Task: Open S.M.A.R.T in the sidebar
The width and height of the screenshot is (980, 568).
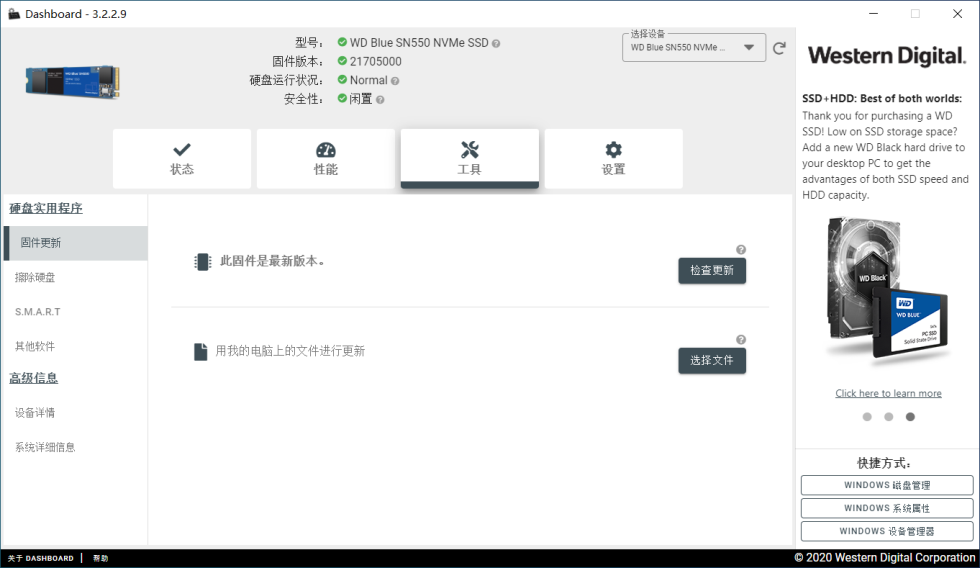Action: (38, 312)
